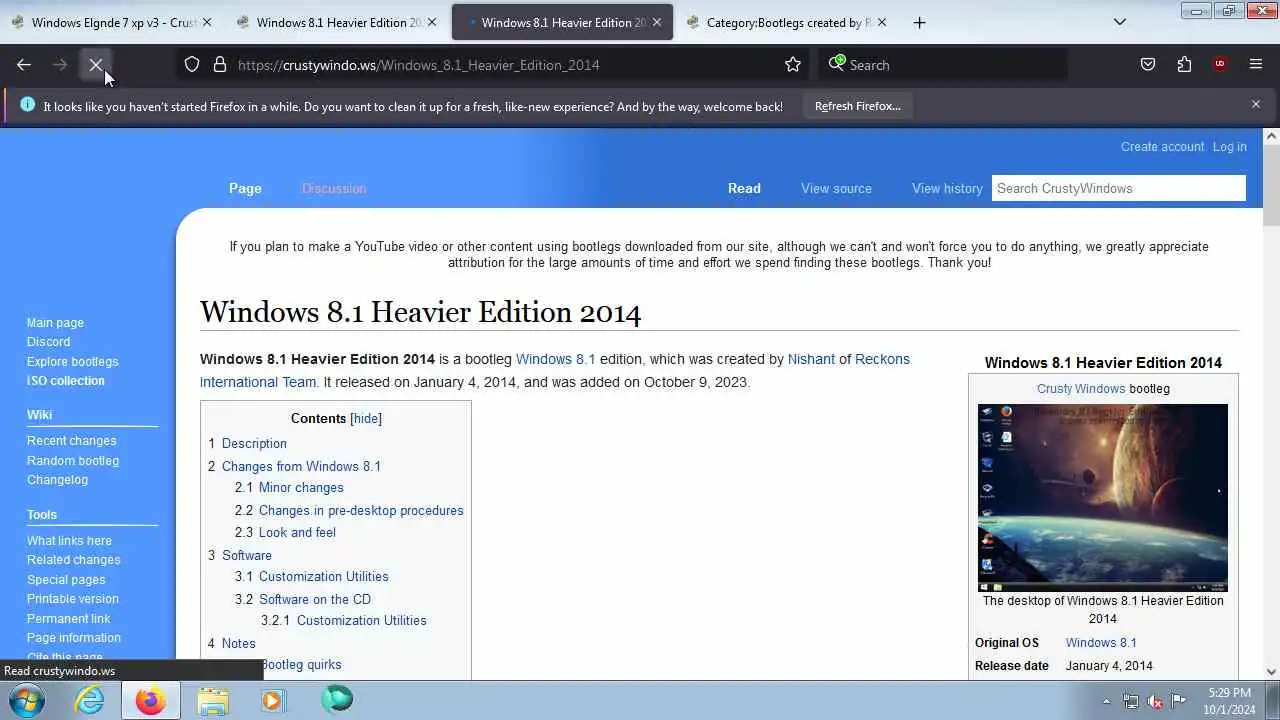This screenshot has width=1280, height=720.
Task: Go to Main page in sidebar
Action: click(x=55, y=323)
